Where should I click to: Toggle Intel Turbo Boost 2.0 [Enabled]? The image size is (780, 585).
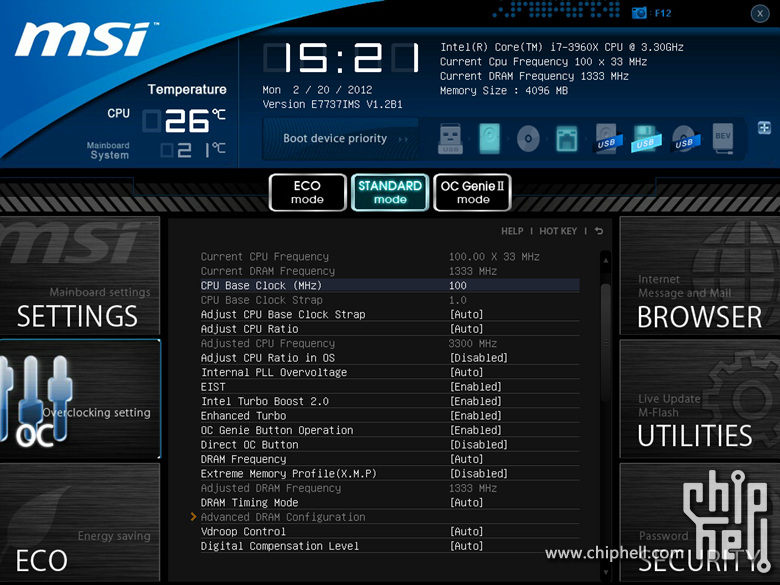[476, 401]
